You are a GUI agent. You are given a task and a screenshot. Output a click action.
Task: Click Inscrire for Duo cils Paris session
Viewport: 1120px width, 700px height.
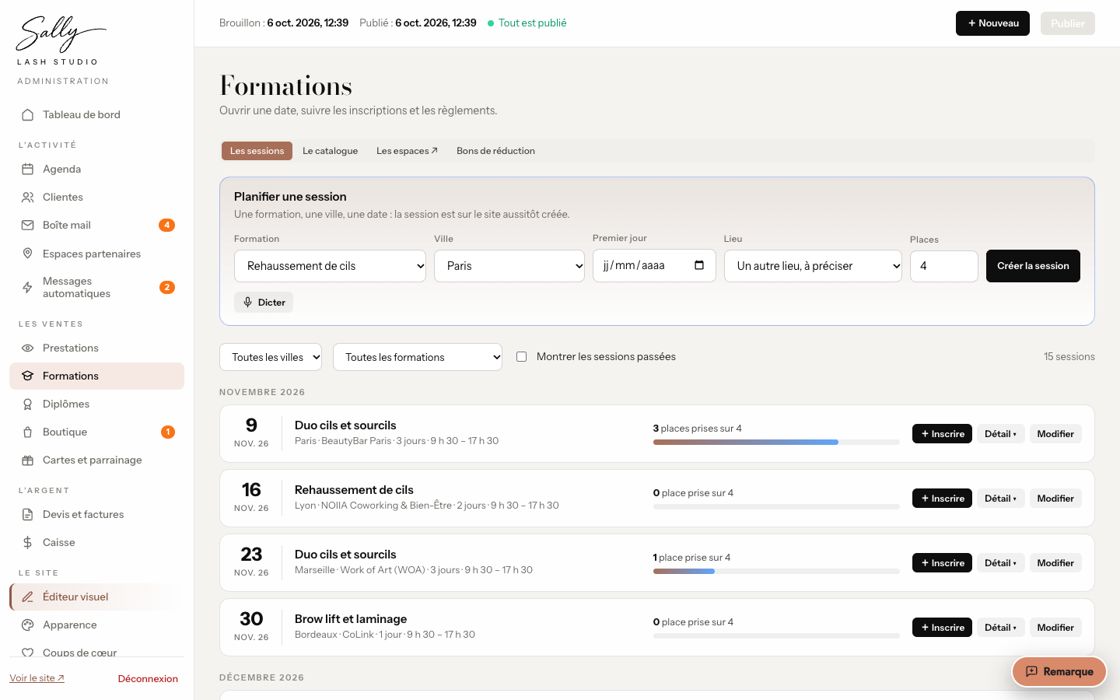click(x=942, y=434)
